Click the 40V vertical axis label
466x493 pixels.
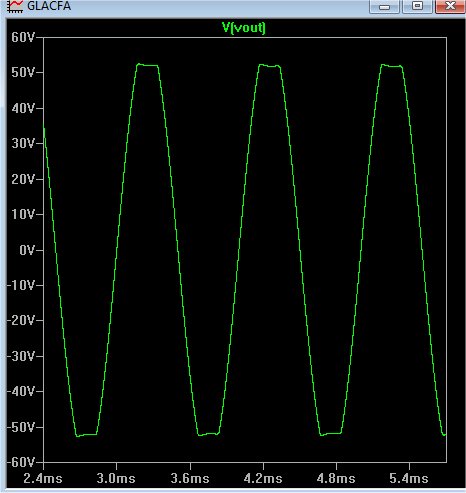(x=23, y=108)
